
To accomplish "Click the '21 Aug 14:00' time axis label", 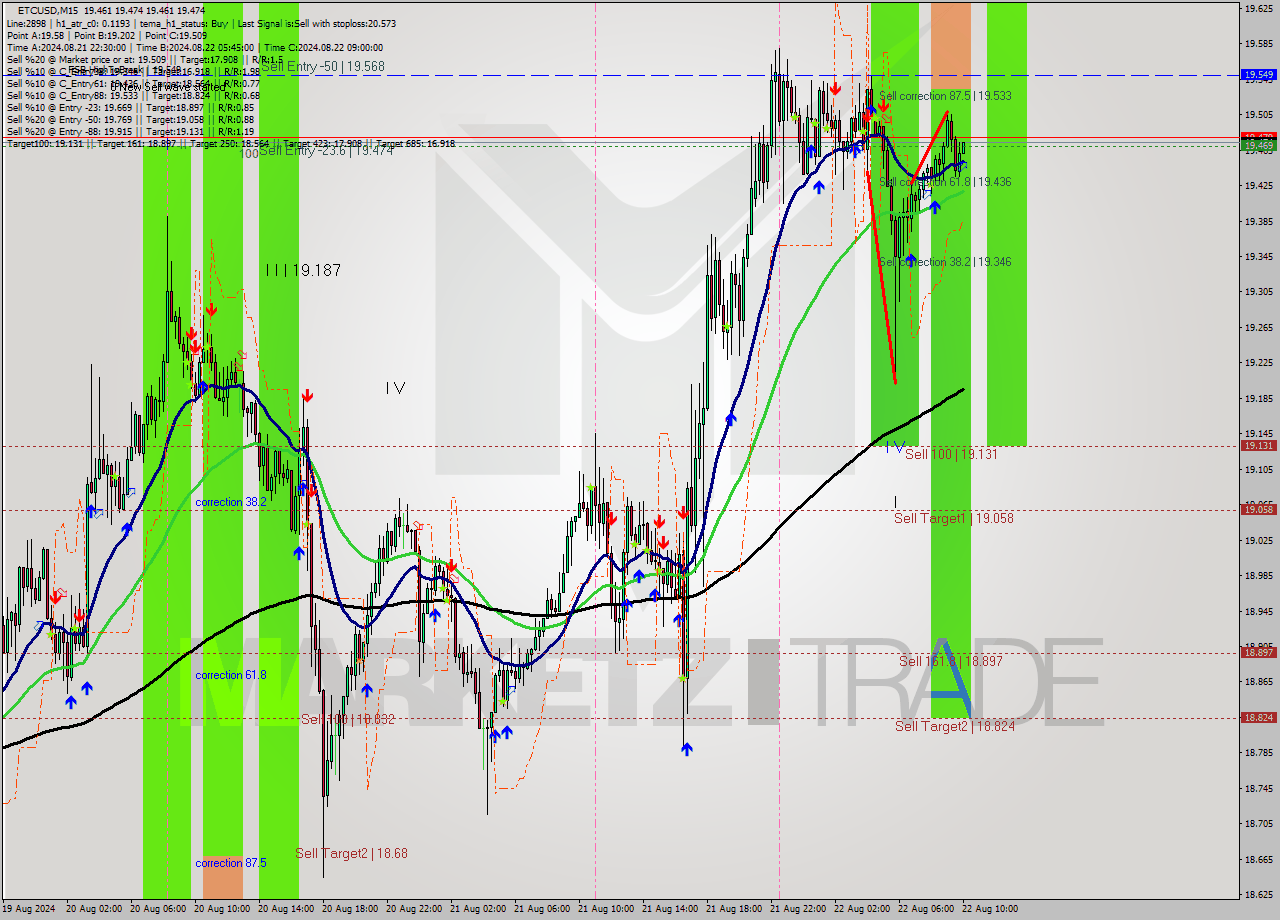I will coord(670,909).
